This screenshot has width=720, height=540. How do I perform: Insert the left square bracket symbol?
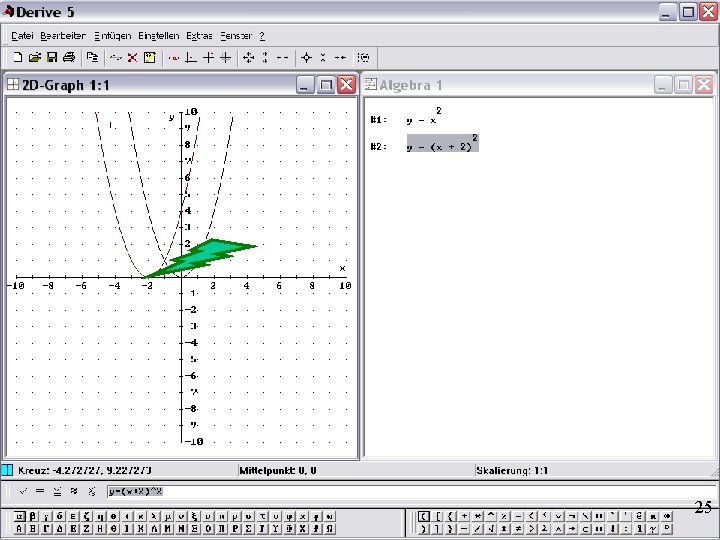coord(438,516)
